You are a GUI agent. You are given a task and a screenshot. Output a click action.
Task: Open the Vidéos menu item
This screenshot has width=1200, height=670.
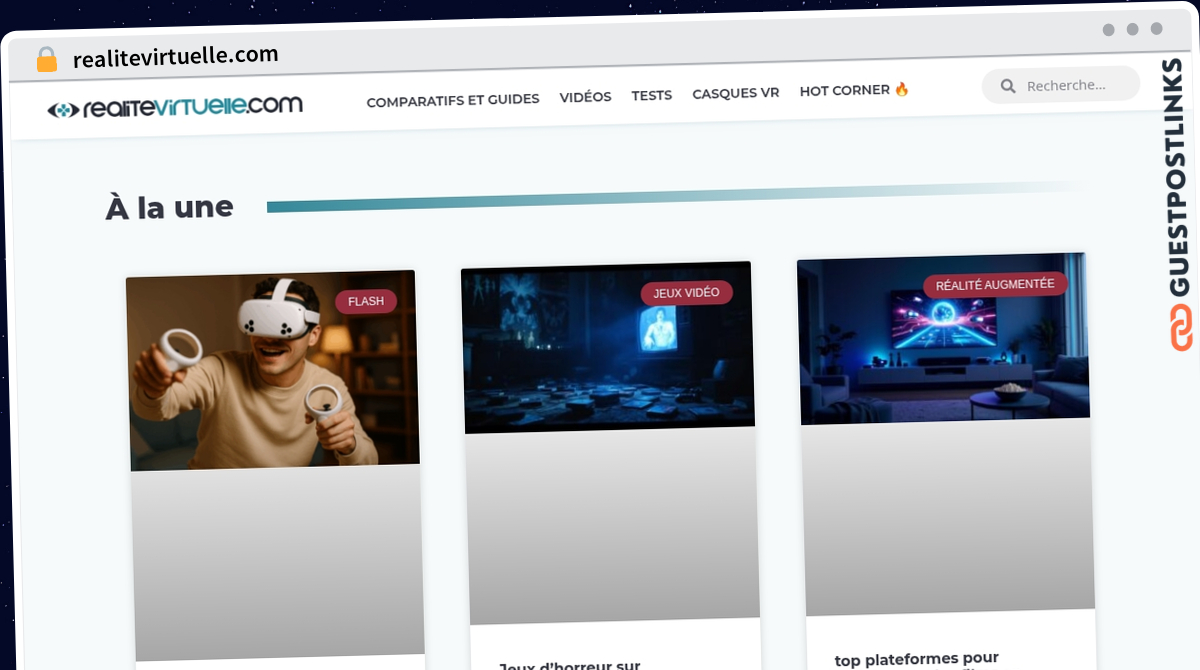tap(585, 97)
